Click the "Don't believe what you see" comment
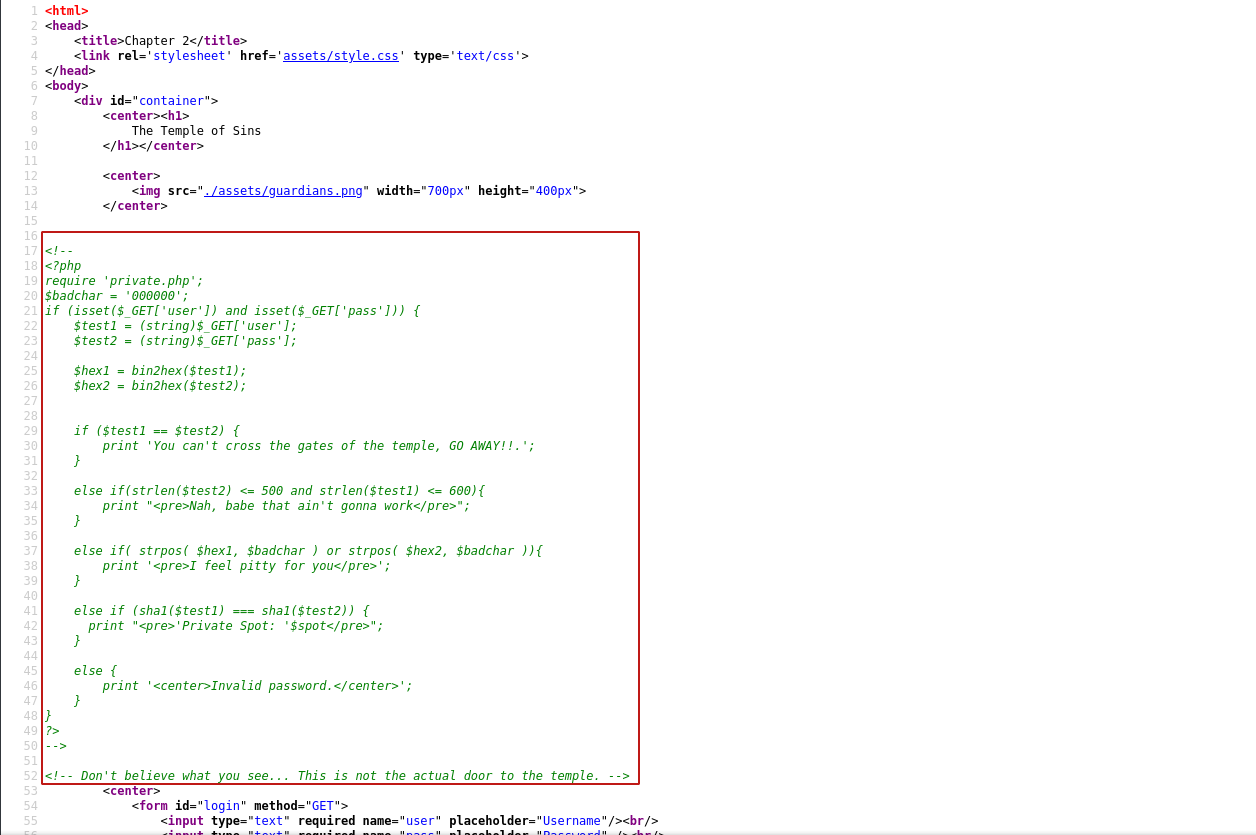This screenshot has height=835, width=1256. tap(337, 776)
